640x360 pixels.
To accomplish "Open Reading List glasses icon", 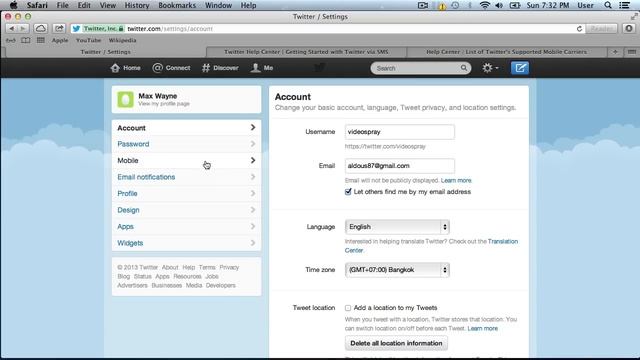I will click(x=11, y=40).
